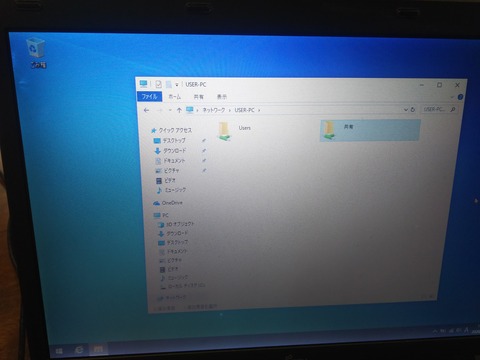Screen dimensions: 480x360
Task: Click the USER-PC window title text
Action: click(x=196, y=85)
